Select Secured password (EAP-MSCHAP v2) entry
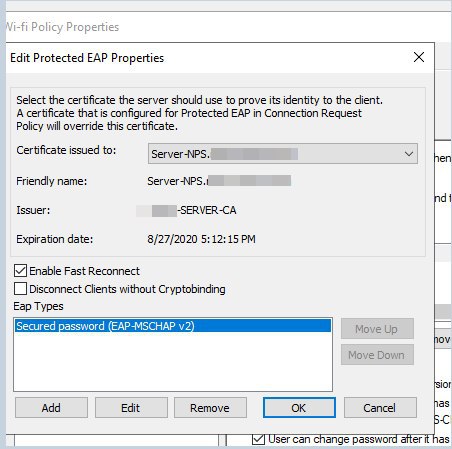 pyautogui.click(x=173, y=326)
